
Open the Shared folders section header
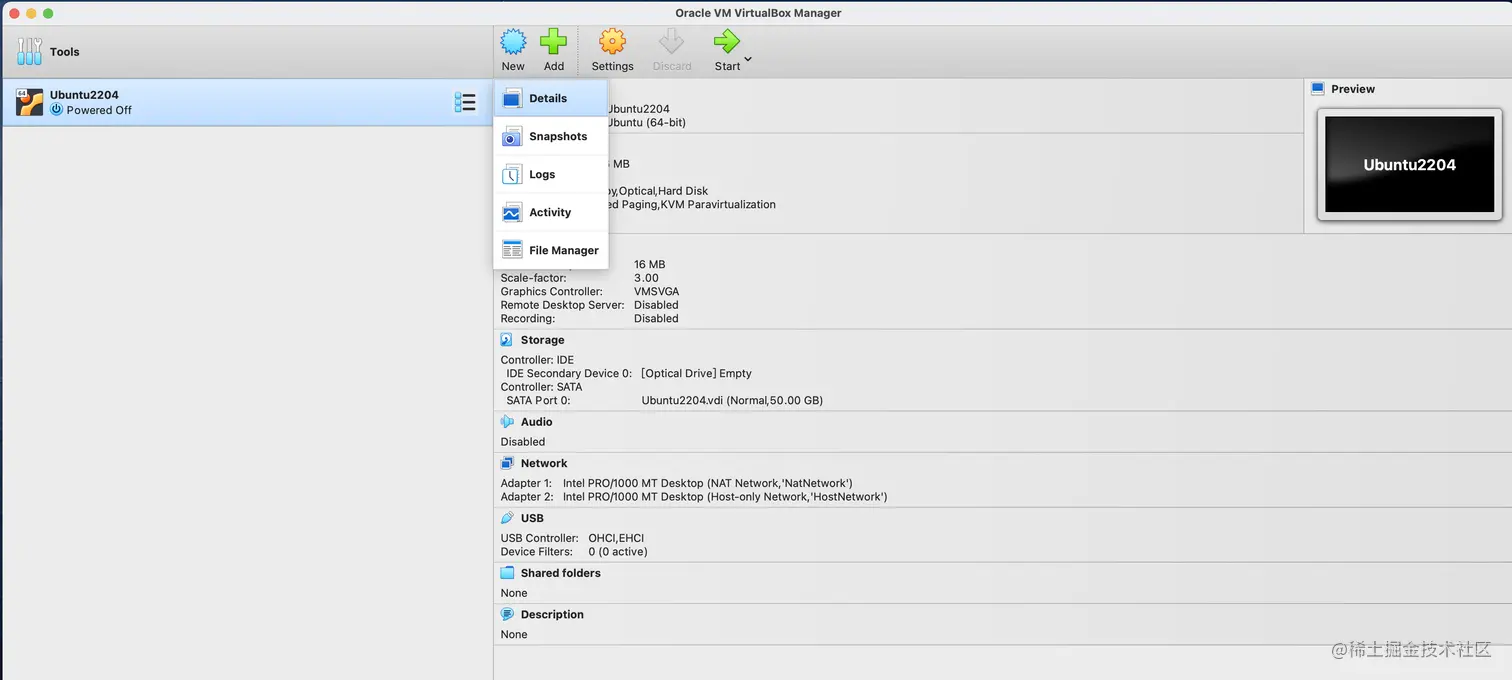pyautogui.click(x=561, y=573)
